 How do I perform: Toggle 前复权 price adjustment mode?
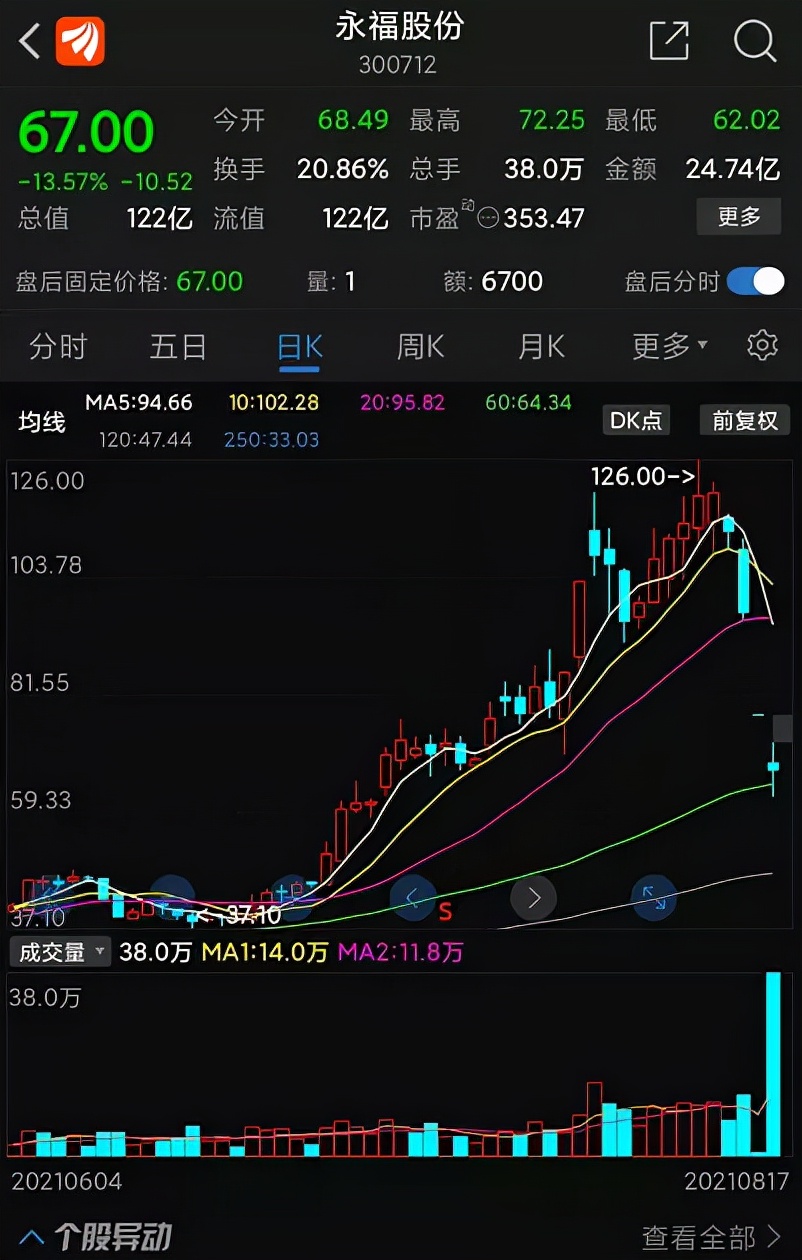pos(744,420)
